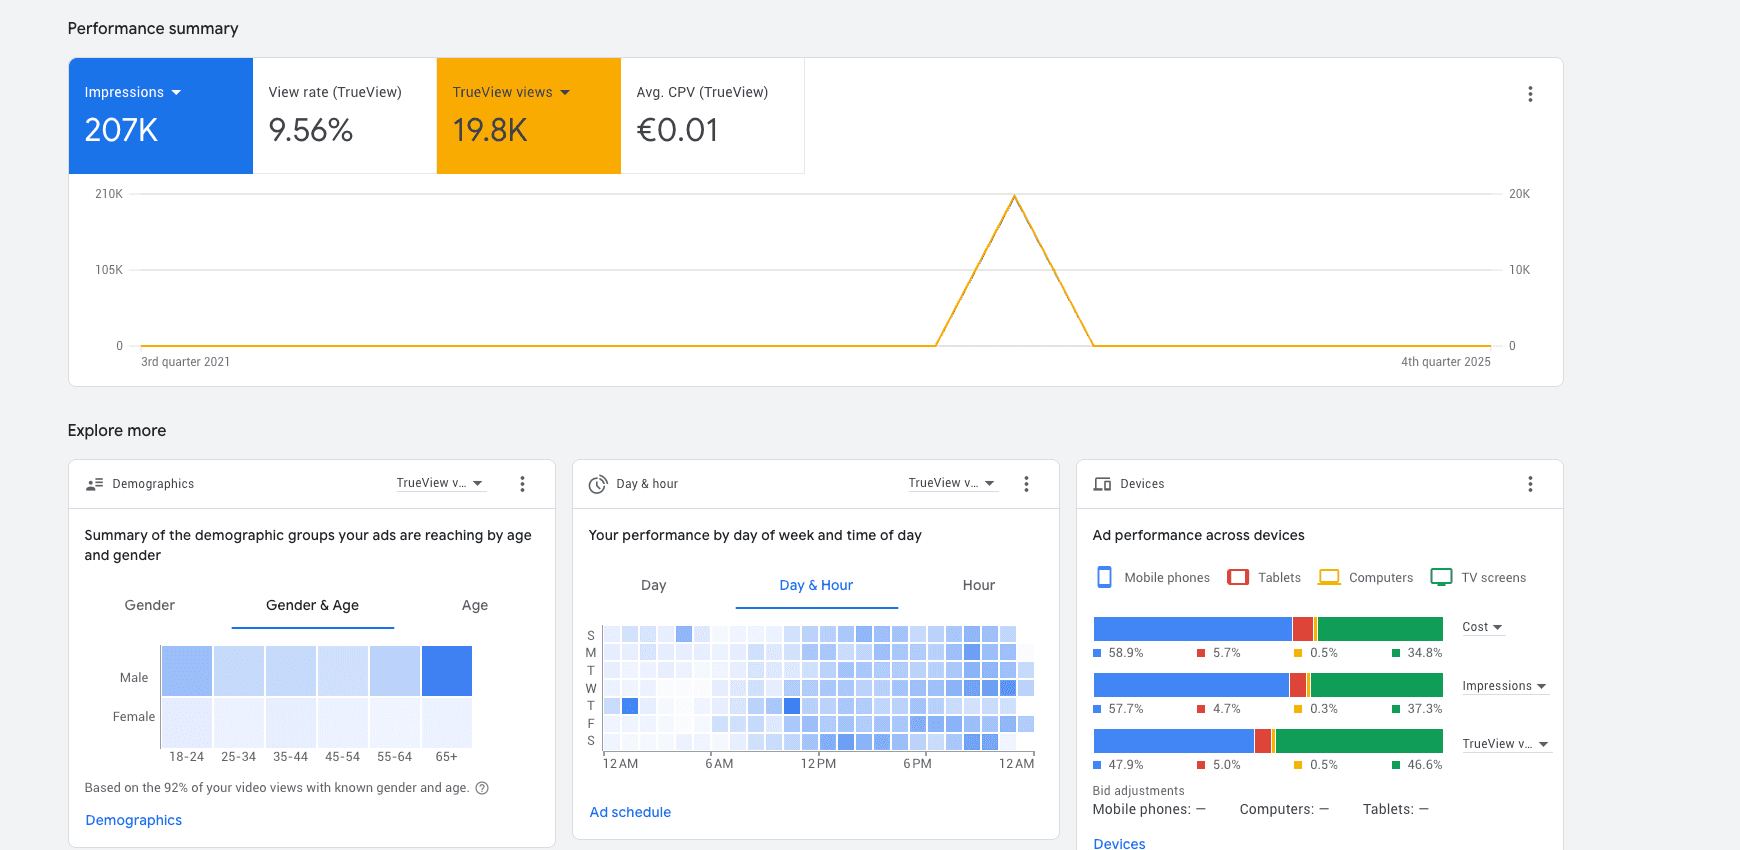Select the Day & Hour tab

click(816, 585)
